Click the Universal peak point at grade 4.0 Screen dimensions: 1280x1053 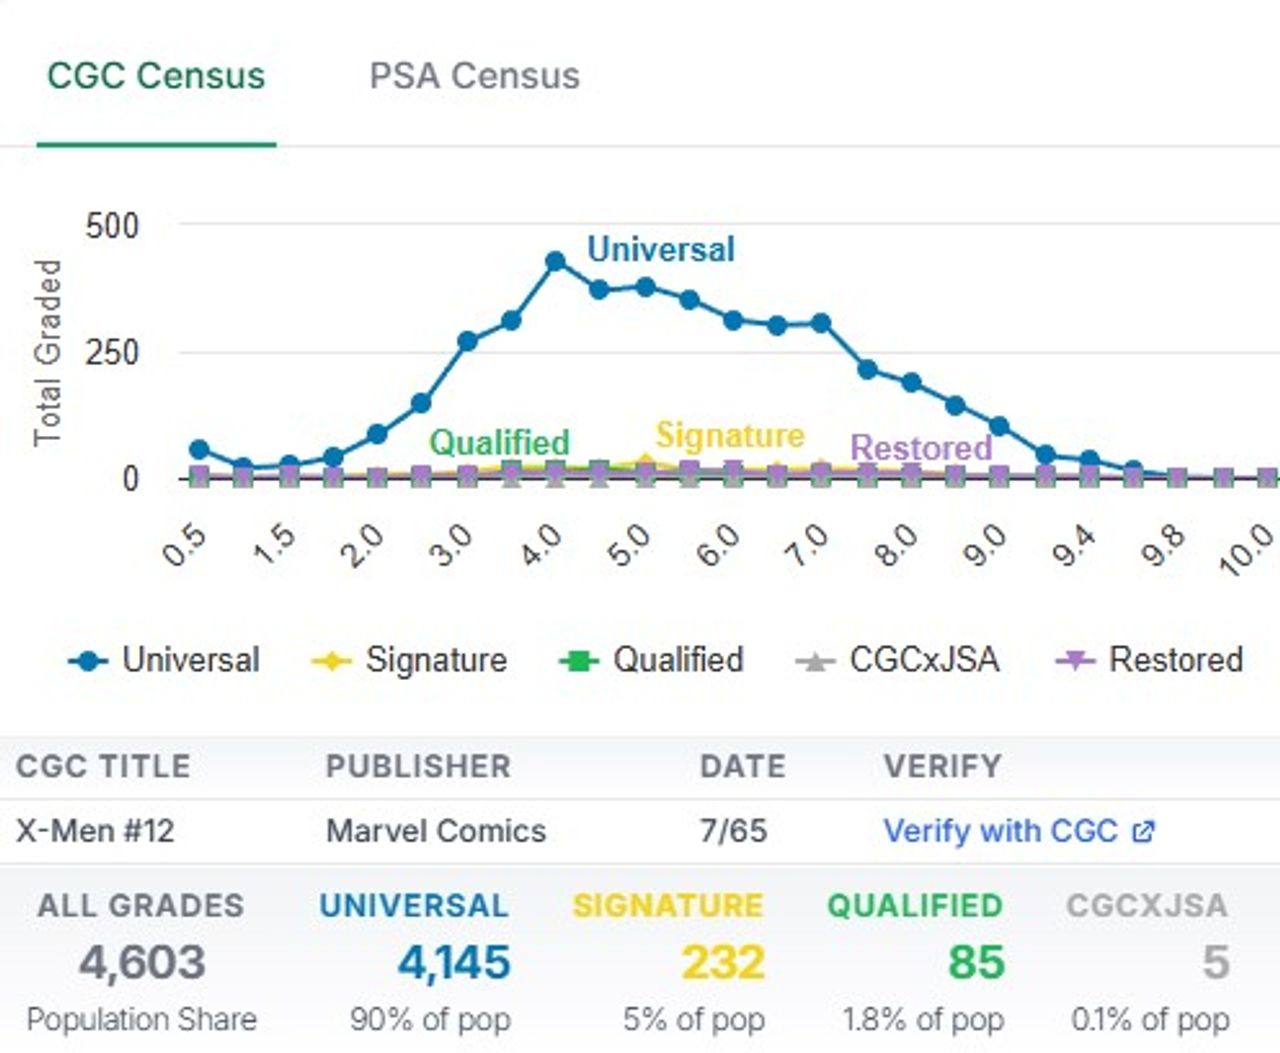556,262
